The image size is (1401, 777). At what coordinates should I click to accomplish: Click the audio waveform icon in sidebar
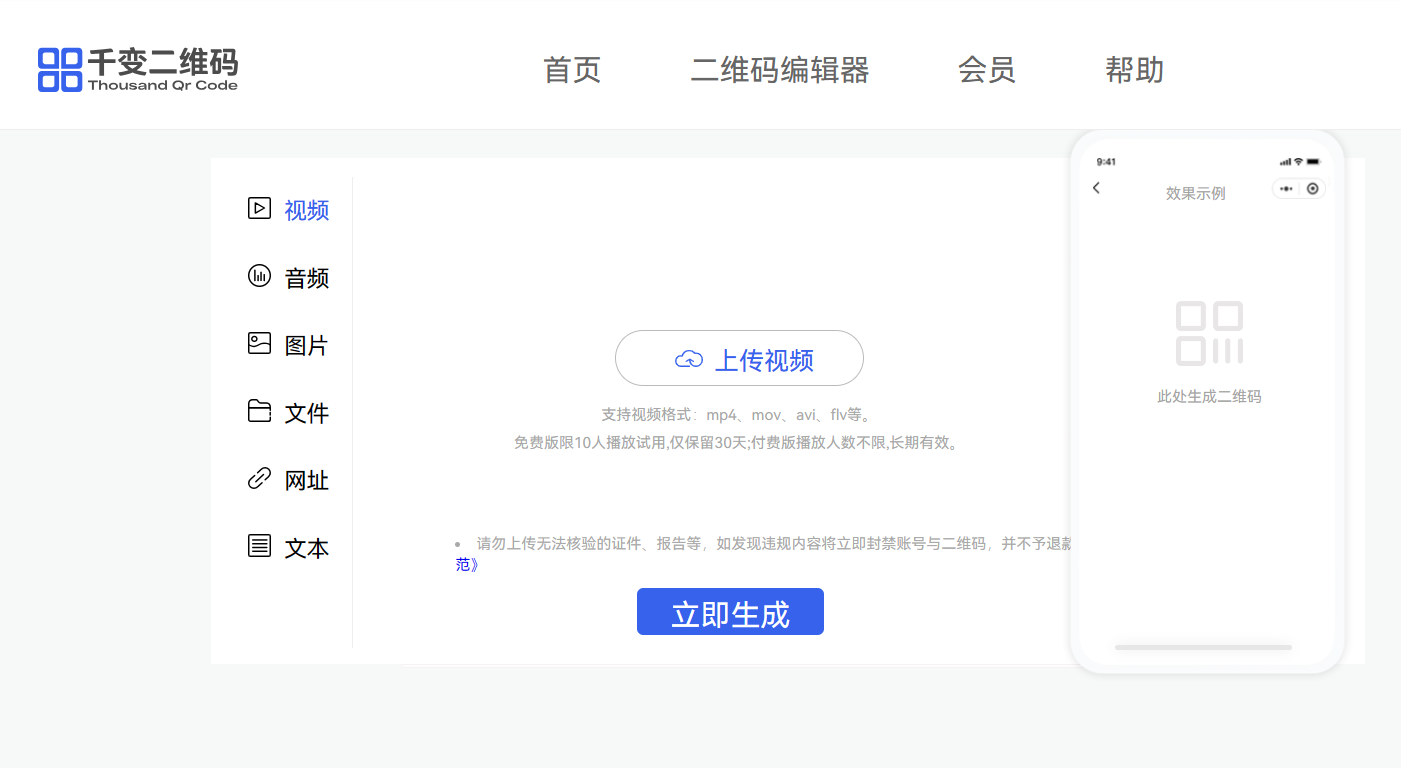(259, 276)
